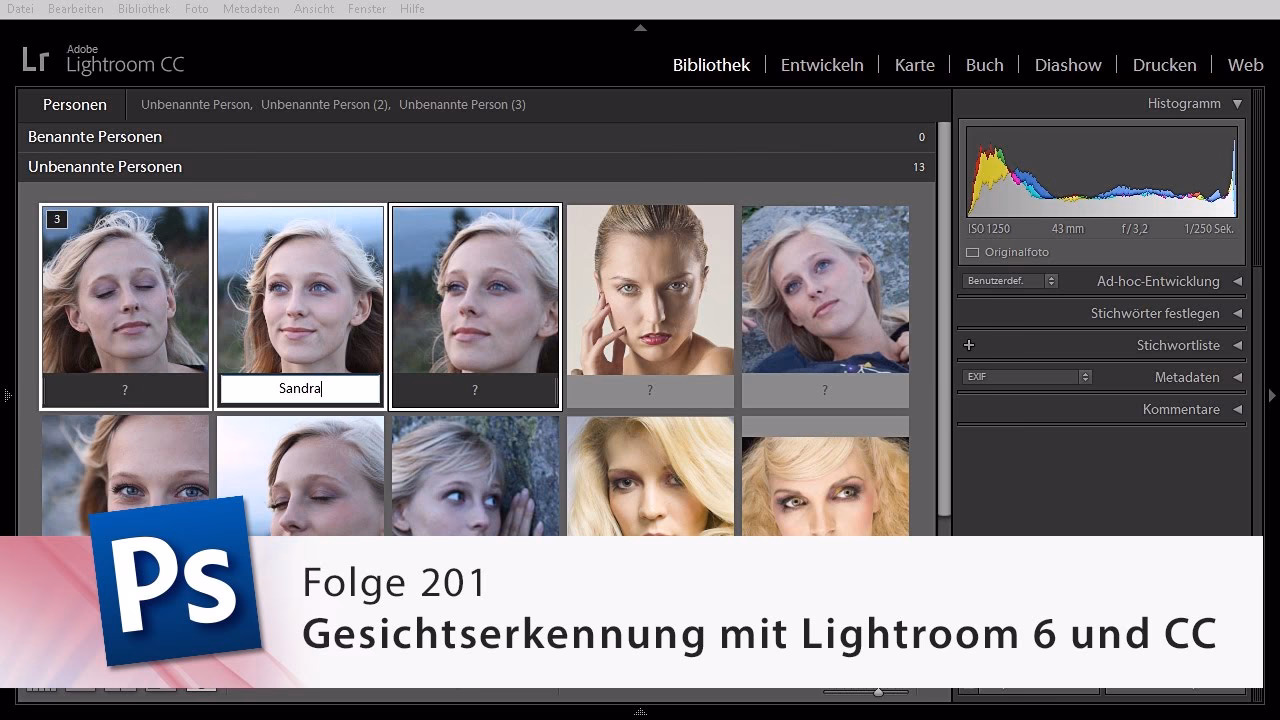
Task: Select the portrait of woman lying on rocks
Action: tap(825, 290)
